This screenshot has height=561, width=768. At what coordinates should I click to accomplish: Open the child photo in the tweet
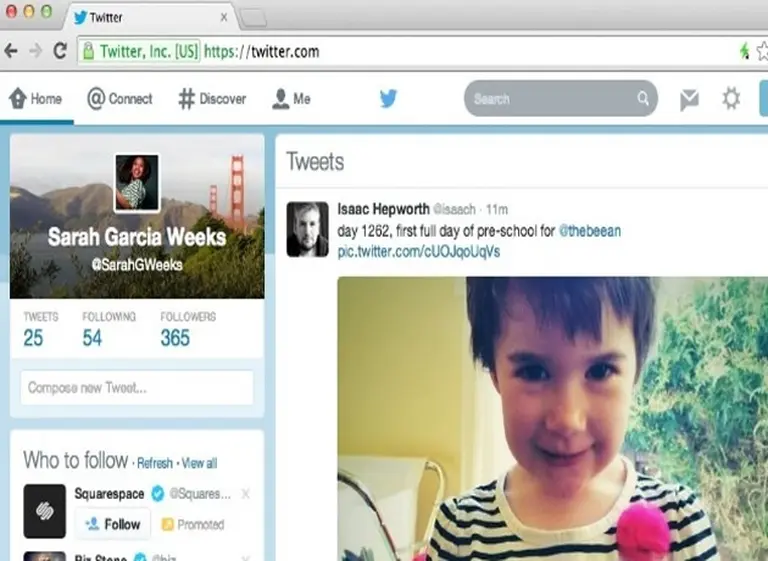(x=552, y=419)
